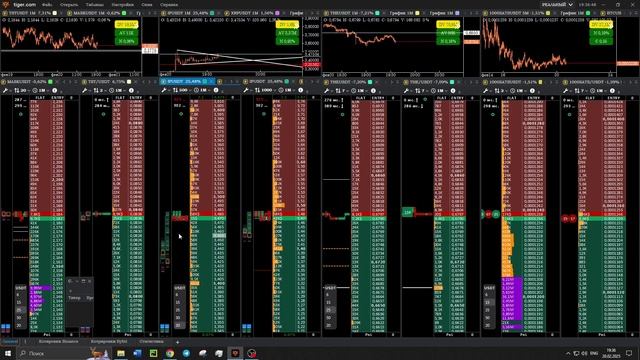Open the Справка menu
The height and width of the screenshot is (360, 640).
[x=169, y=5]
